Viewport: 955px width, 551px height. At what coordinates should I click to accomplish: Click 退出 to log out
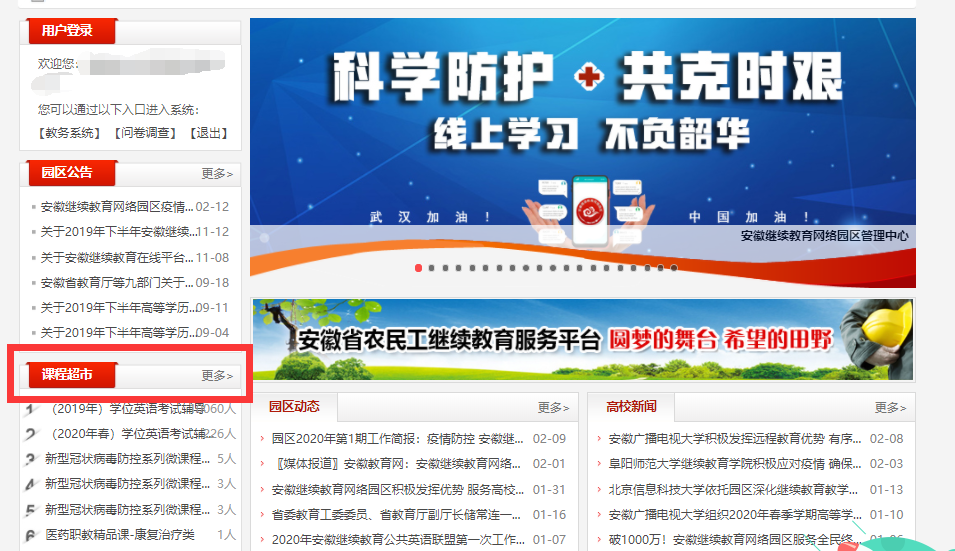[210, 133]
